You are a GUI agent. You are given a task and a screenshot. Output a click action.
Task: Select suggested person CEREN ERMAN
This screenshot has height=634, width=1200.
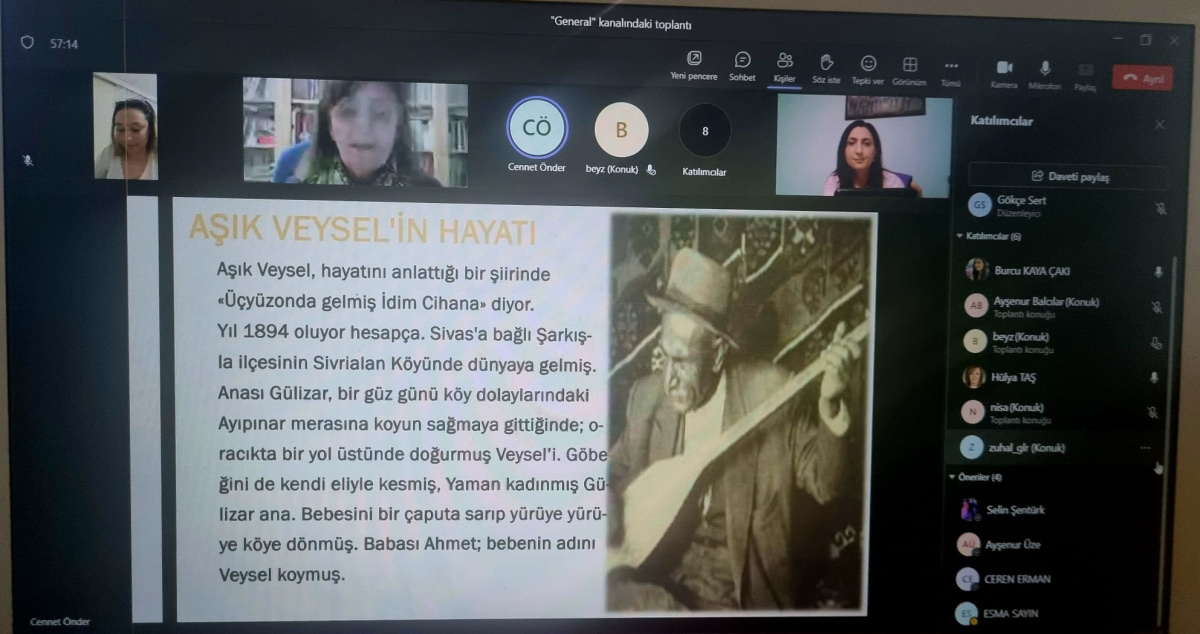pos(1056,579)
